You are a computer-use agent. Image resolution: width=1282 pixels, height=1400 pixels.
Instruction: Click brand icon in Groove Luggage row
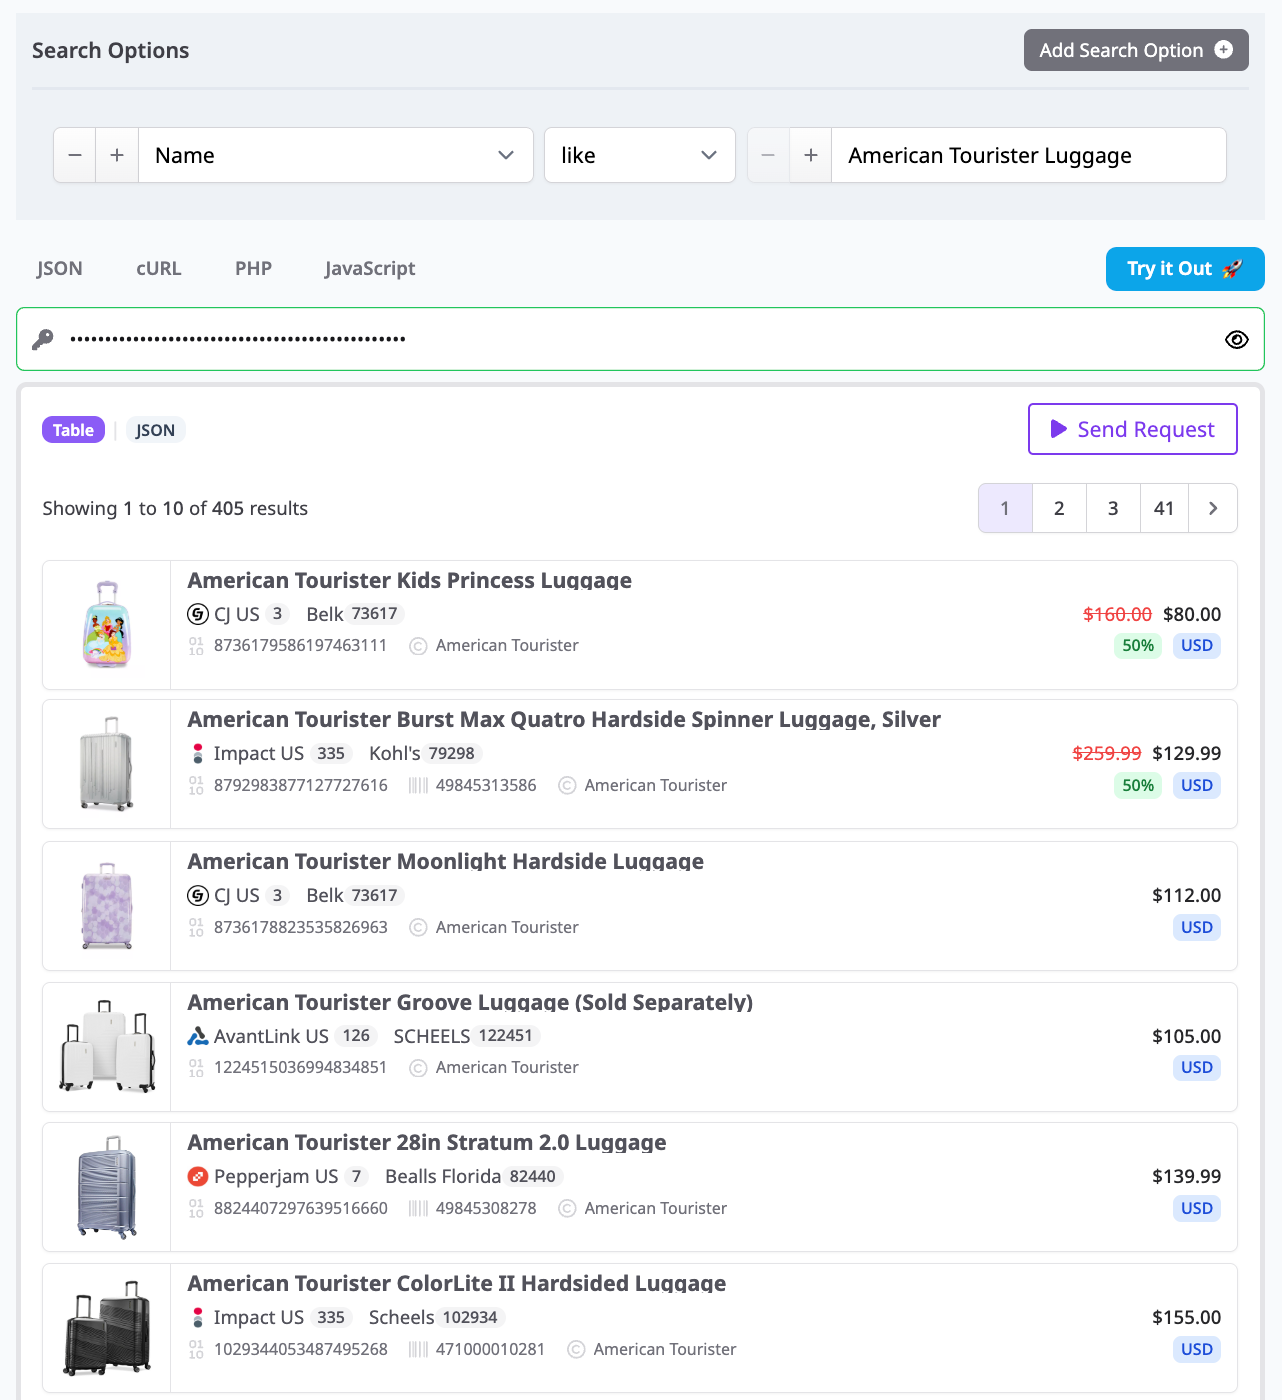pos(418,1068)
